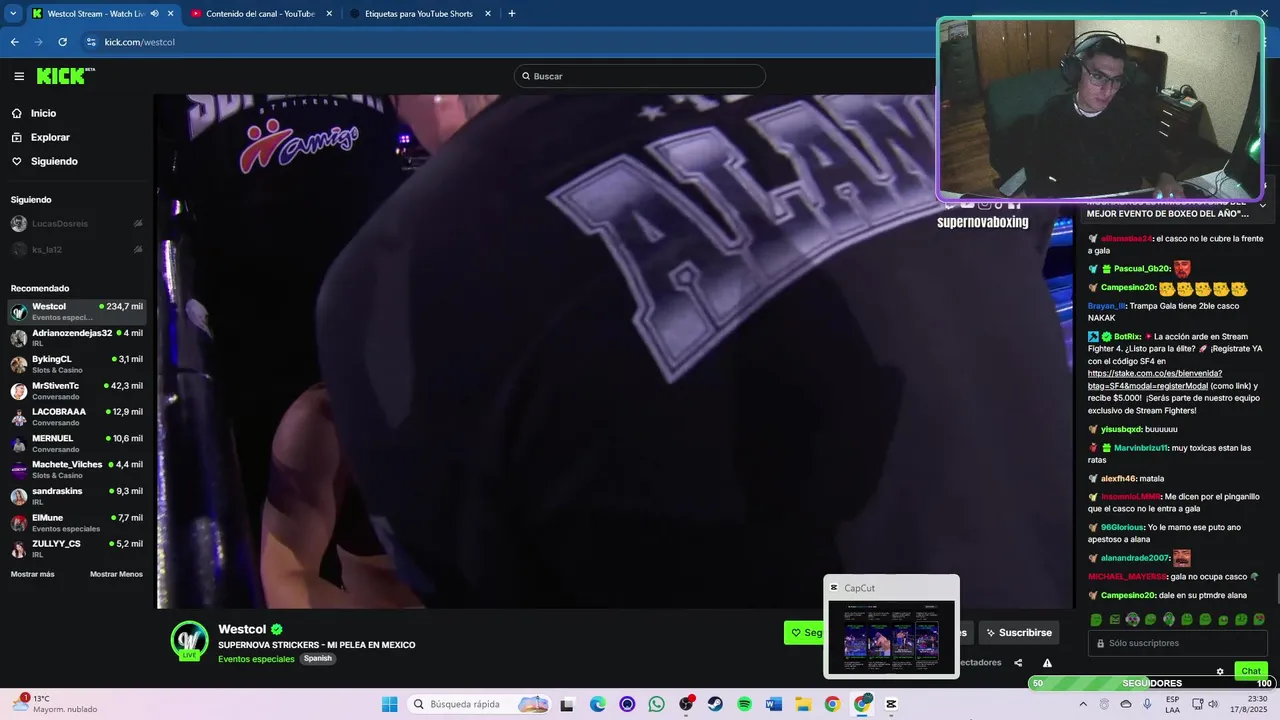This screenshot has height=720, width=1280.
Task: Open ZULLYY_CS recommended channel
Action: point(76,549)
